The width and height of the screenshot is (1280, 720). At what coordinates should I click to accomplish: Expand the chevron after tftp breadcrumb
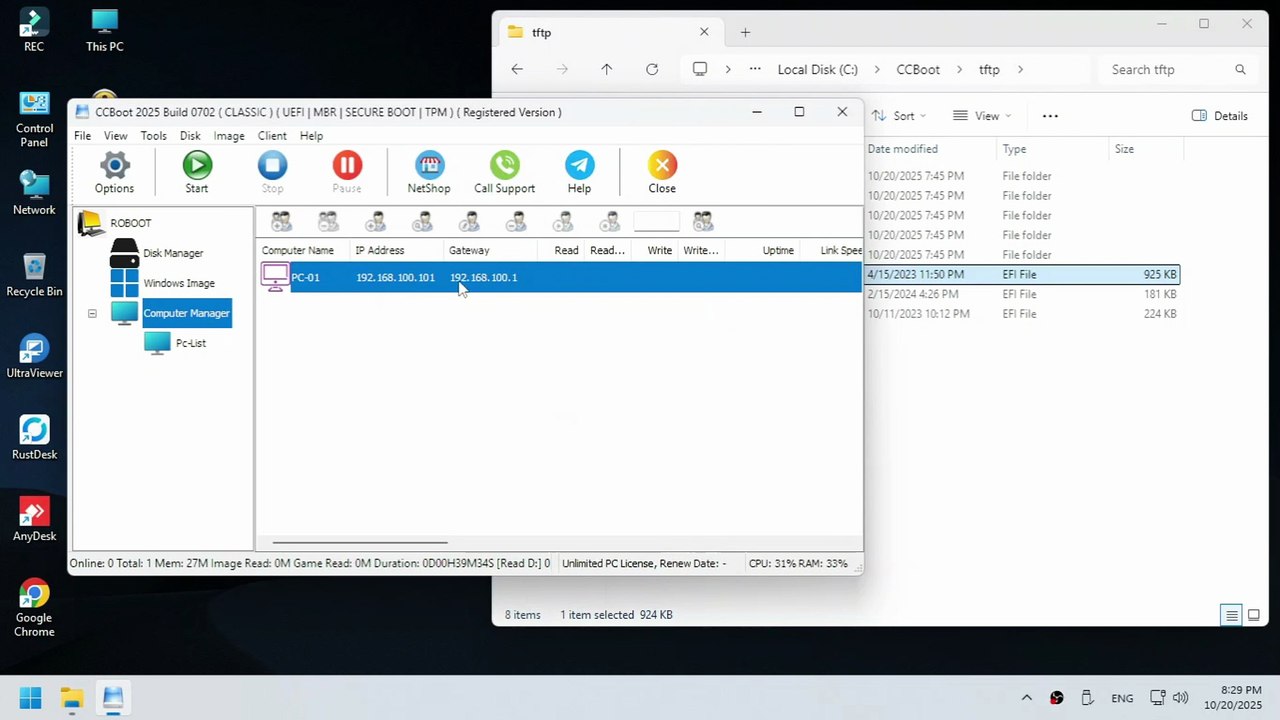(1020, 70)
